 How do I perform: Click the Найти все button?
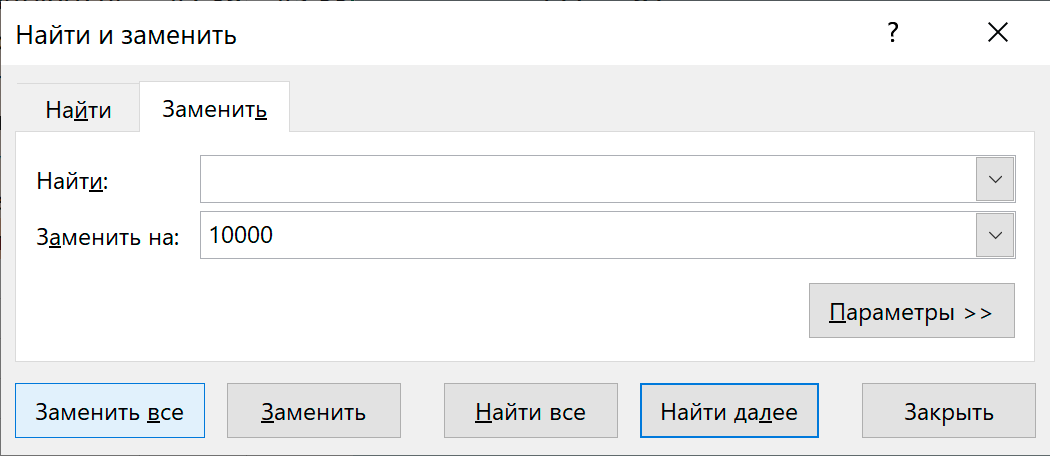tap(530, 411)
